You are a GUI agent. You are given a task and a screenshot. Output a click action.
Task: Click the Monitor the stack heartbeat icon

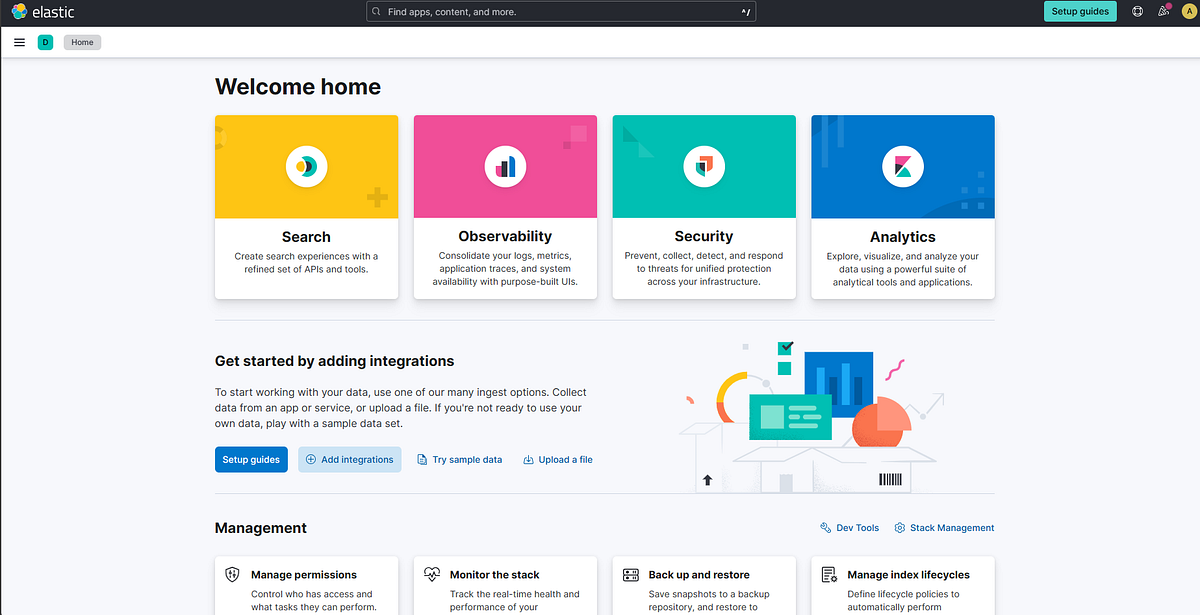point(431,574)
